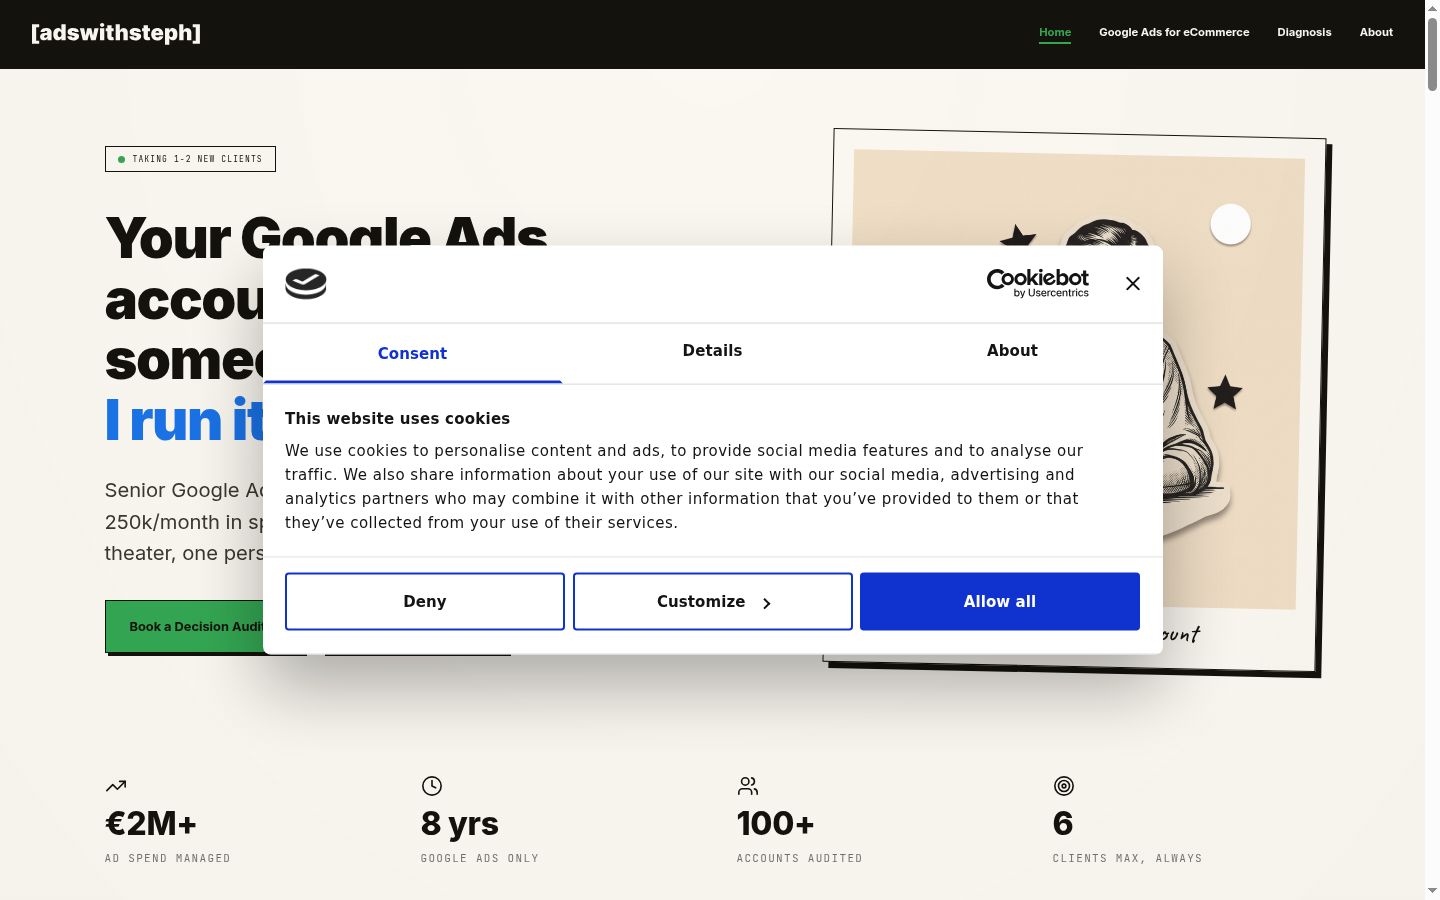Open the Customize chevron button
Viewport: 1440px width, 900px height.
coord(713,602)
